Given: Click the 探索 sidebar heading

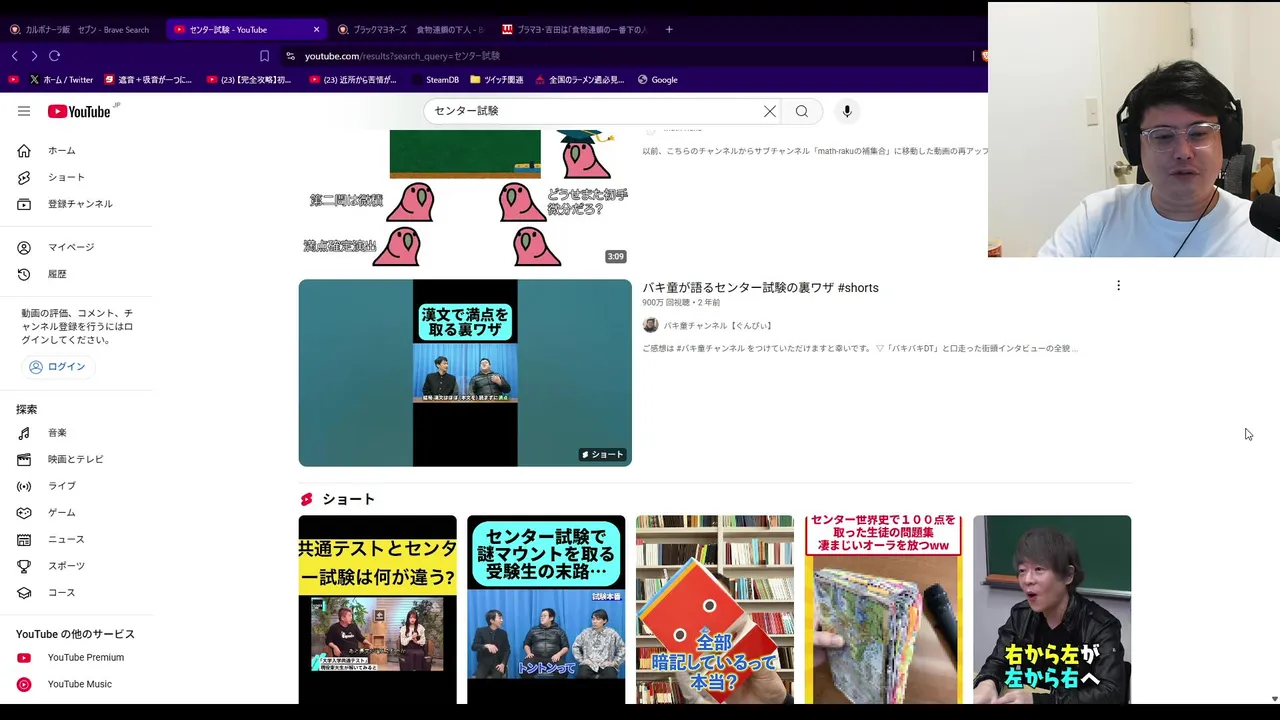Looking at the screenshot, I should (x=26, y=410).
